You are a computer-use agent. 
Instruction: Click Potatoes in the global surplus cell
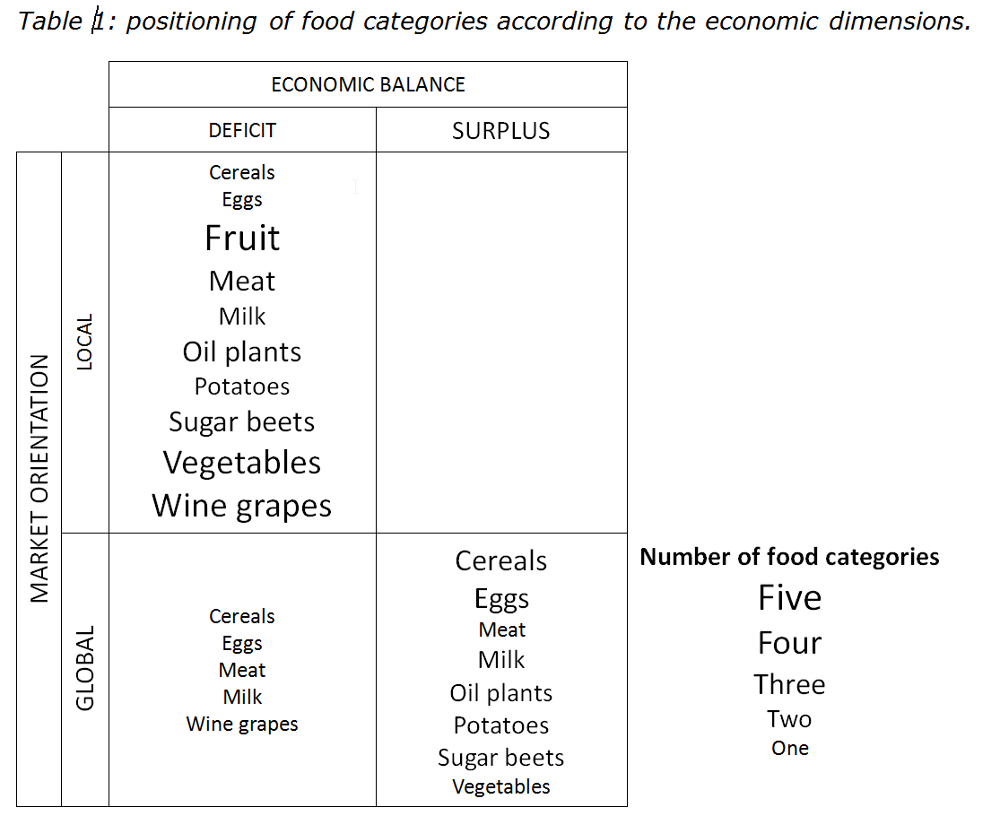click(x=501, y=726)
